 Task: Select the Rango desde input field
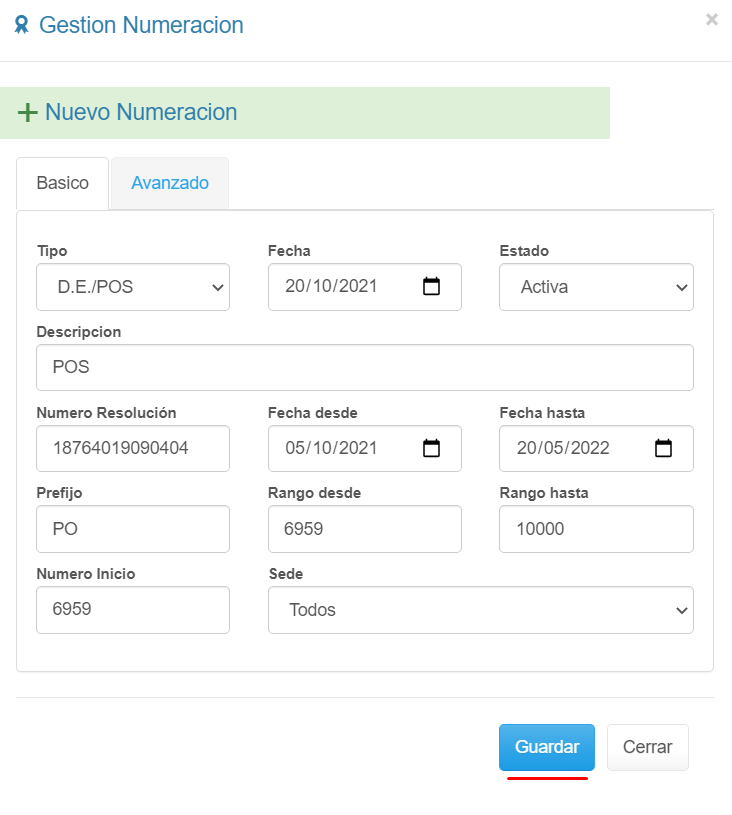tap(365, 529)
